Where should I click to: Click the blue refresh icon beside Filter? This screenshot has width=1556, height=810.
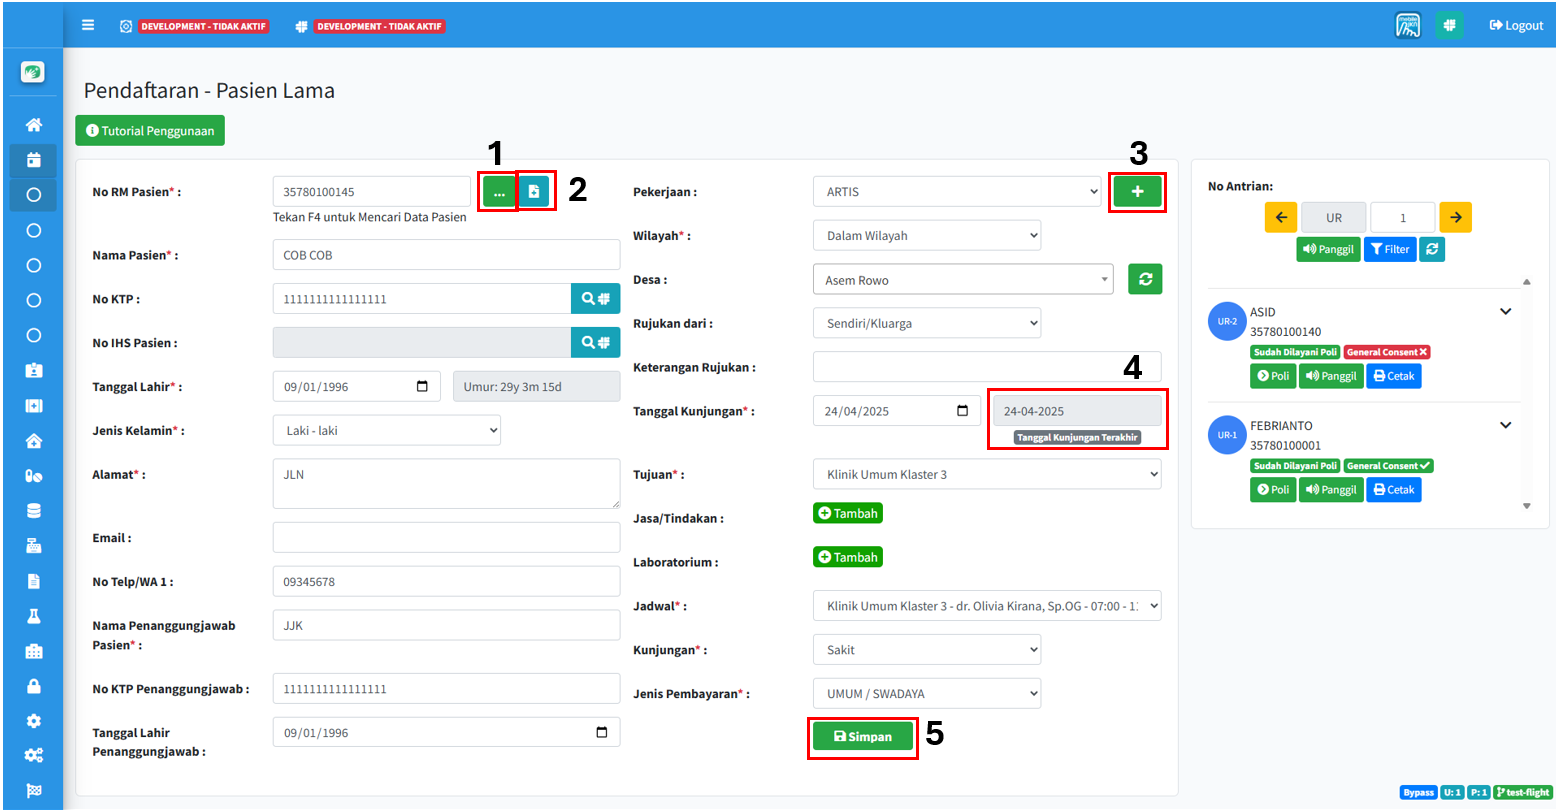(x=1432, y=249)
